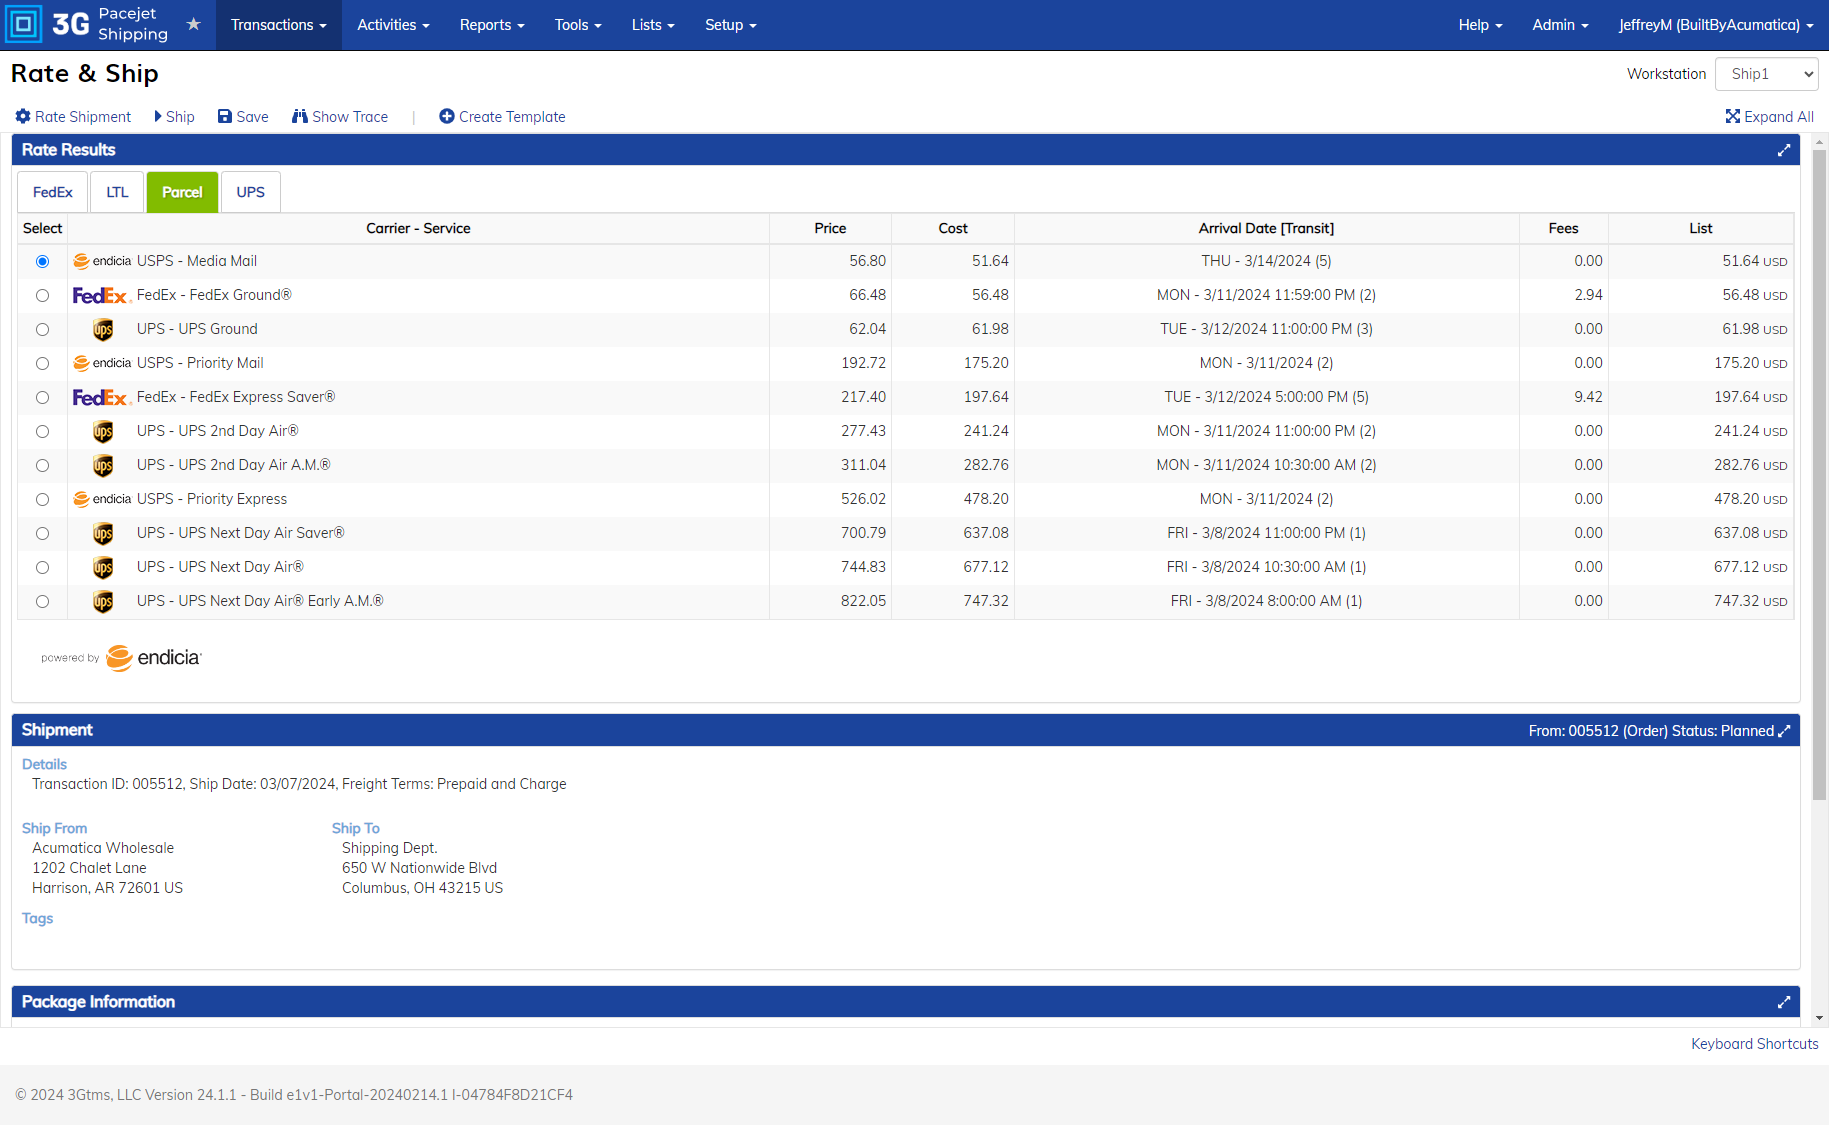The width and height of the screenshot is (1829, 1125).
Task: Open the Lists dropdown menu
Action: click(653, 25)
